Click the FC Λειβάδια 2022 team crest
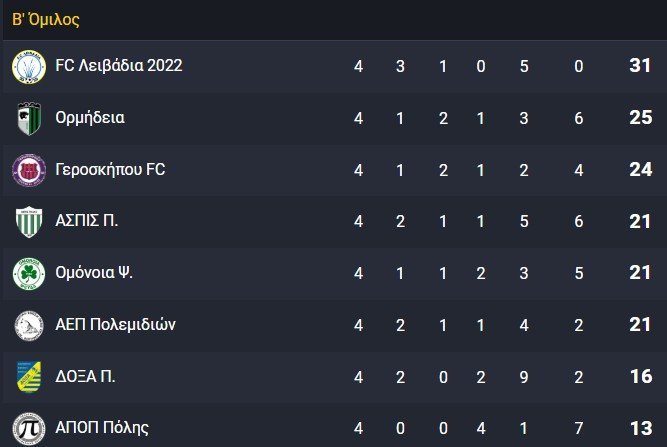667x447 pixels. coord(29,67)
